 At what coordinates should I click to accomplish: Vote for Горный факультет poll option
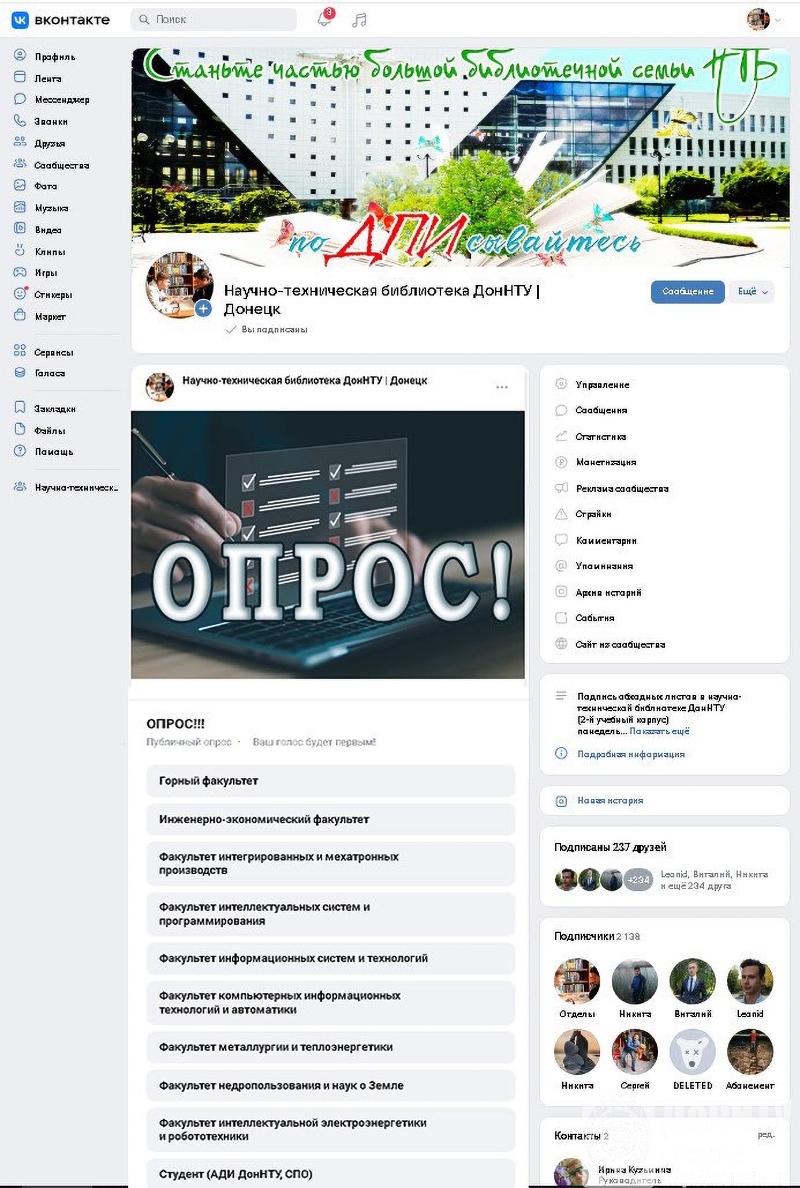[x=330, y=780]
